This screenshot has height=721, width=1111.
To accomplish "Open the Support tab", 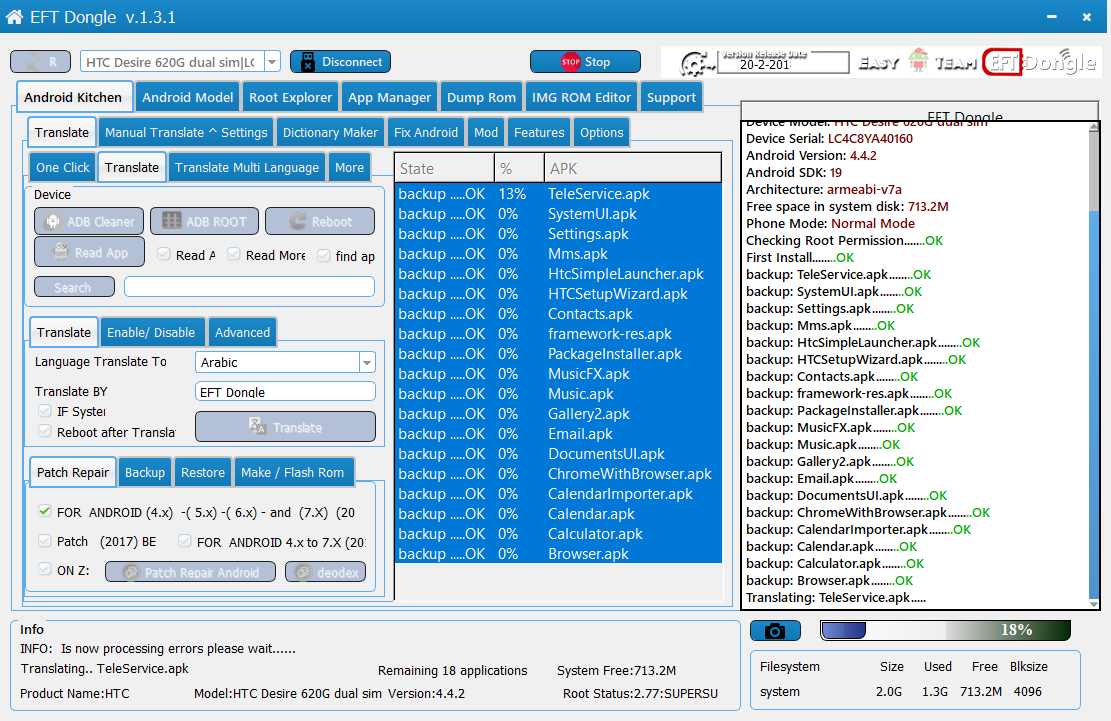I will coord(671,97).
